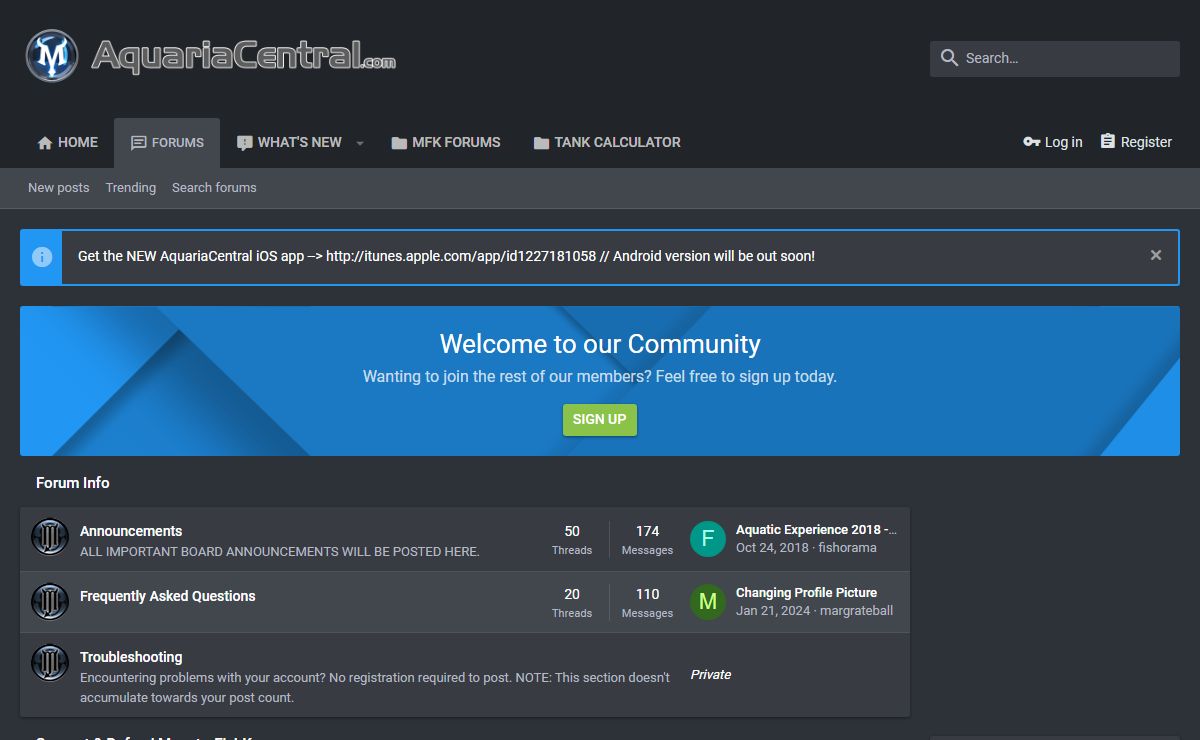
Task: Click the Announcements forum icon
Action: 50,538
